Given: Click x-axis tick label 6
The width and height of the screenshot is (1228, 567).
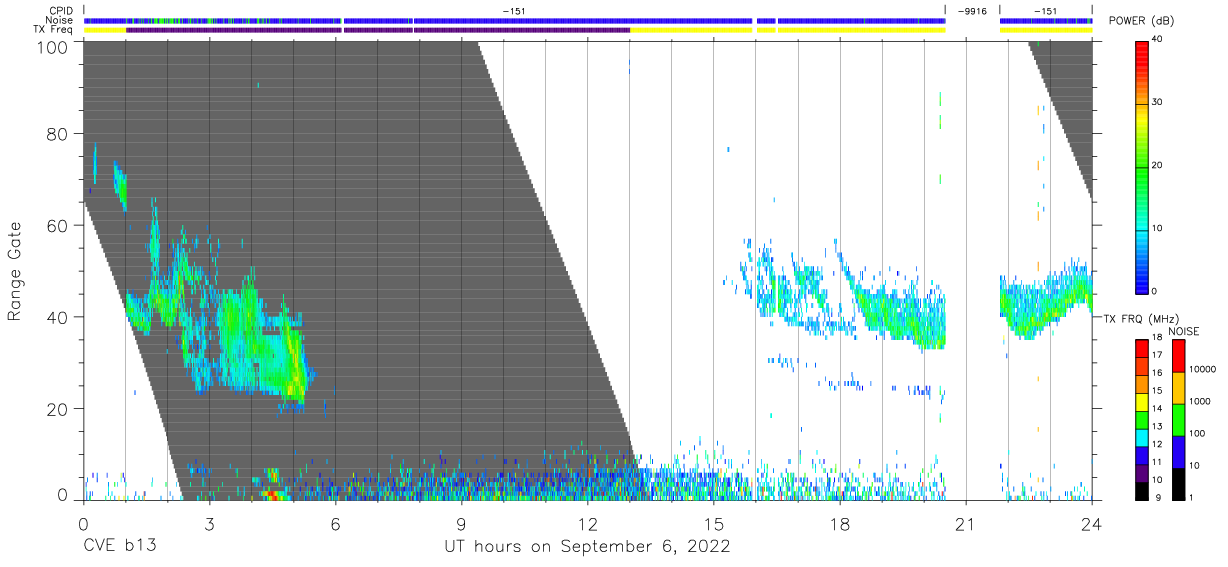Looking at the screenshot, I should [335, 522].
